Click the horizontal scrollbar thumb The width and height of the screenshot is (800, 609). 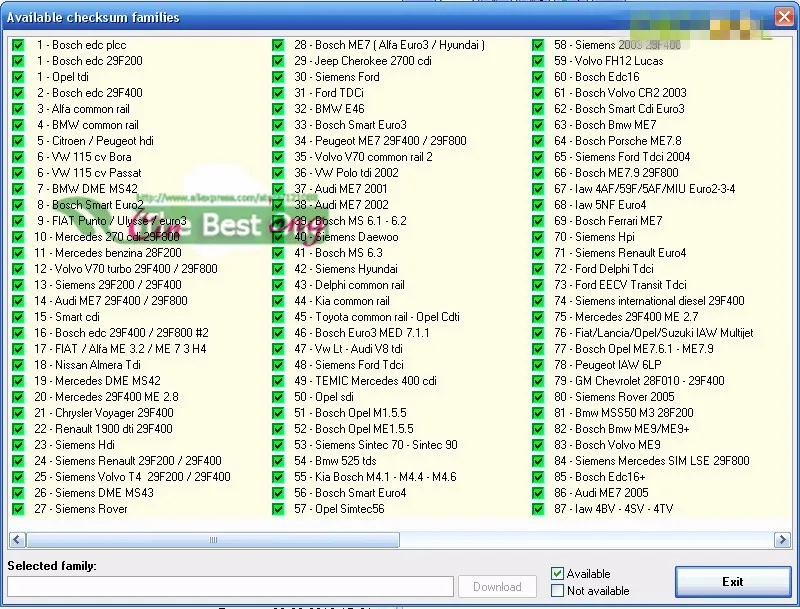(213, 540)
